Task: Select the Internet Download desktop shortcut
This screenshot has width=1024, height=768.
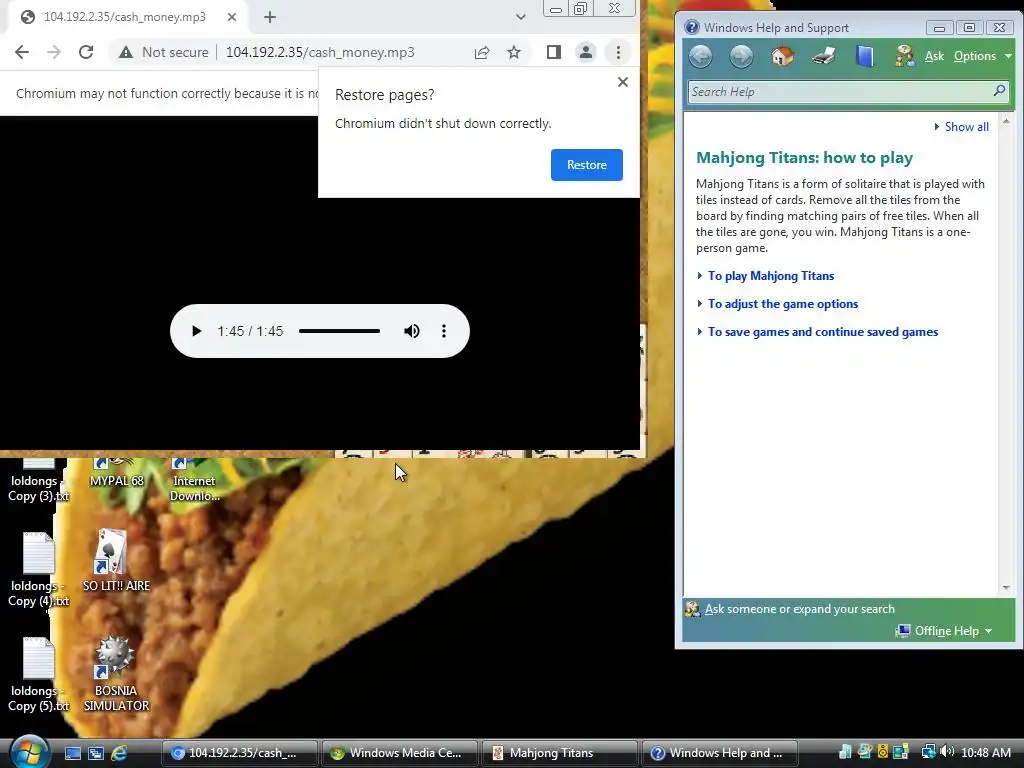Action: [x=194, y=481]
